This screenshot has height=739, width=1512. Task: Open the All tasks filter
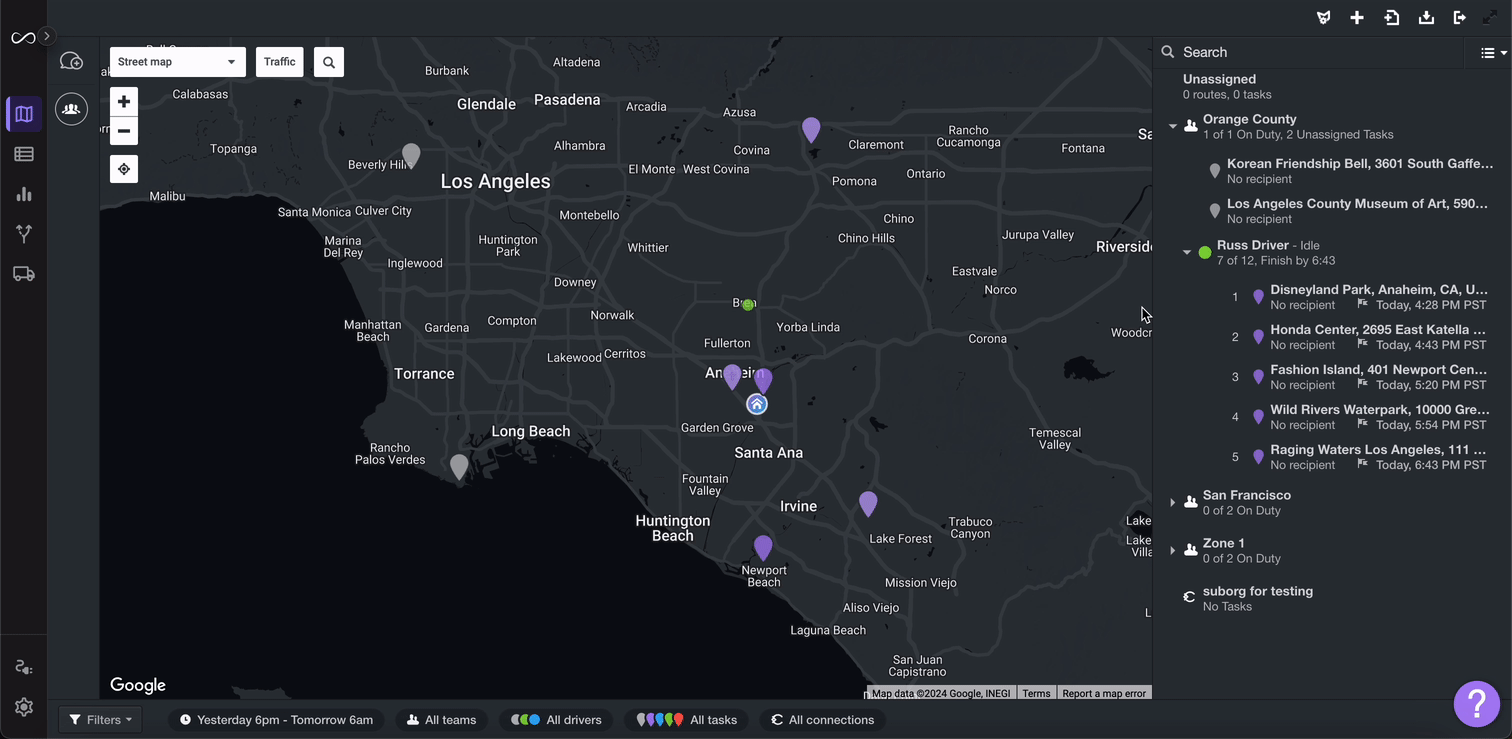tap(687, 720)
